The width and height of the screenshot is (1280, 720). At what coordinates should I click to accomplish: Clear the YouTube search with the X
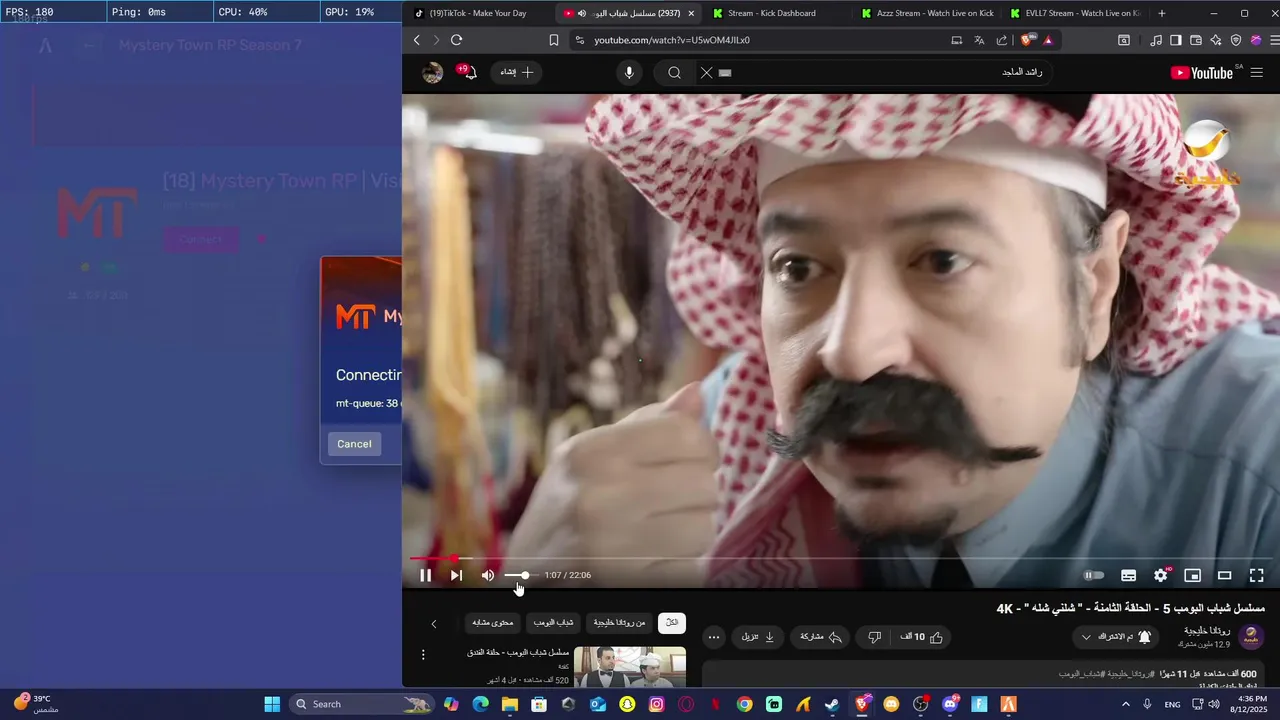(706, 72)
